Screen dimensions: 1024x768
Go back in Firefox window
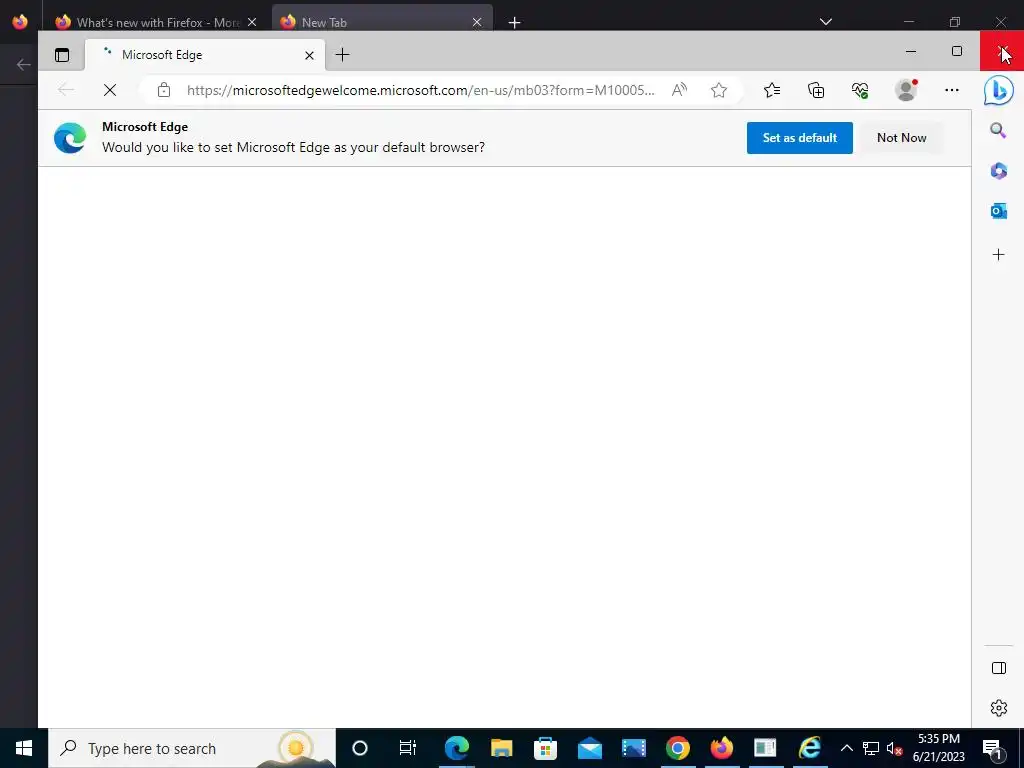(x=24, y=65)
